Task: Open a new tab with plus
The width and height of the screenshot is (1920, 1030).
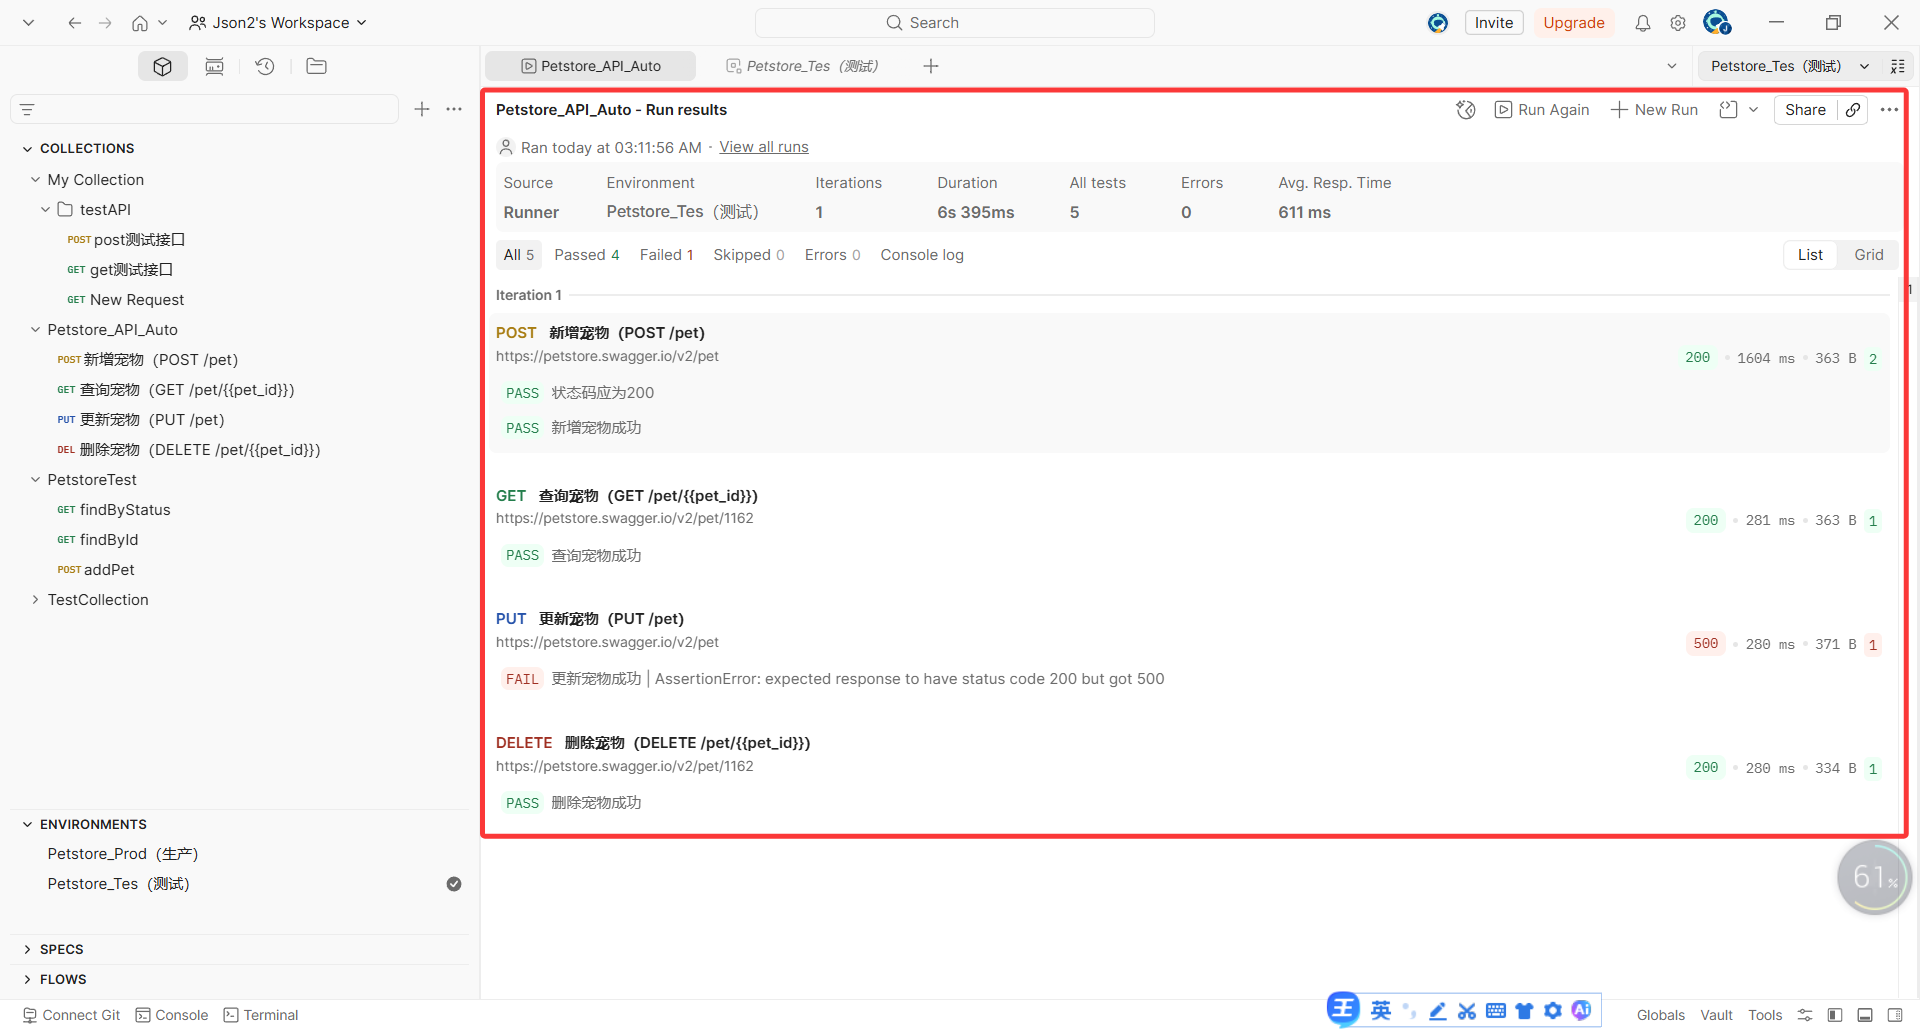Action: 931,66
